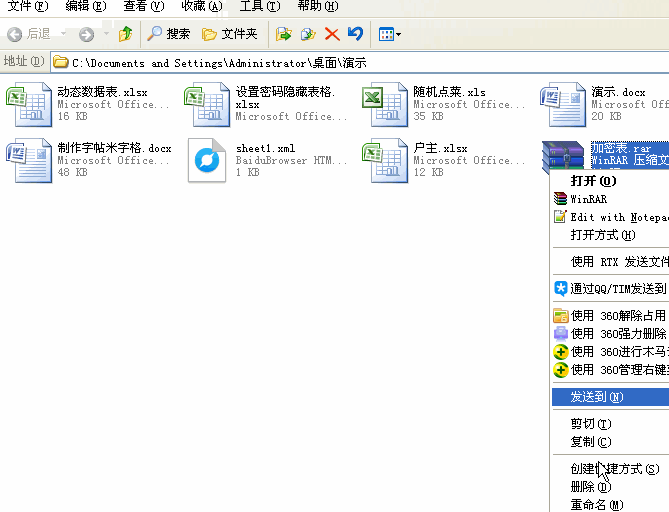The height and width of the screenshot is (512, 669).
Task: Choose 创建快捷方式(S) in context menu
Action: tap(611, 469)
